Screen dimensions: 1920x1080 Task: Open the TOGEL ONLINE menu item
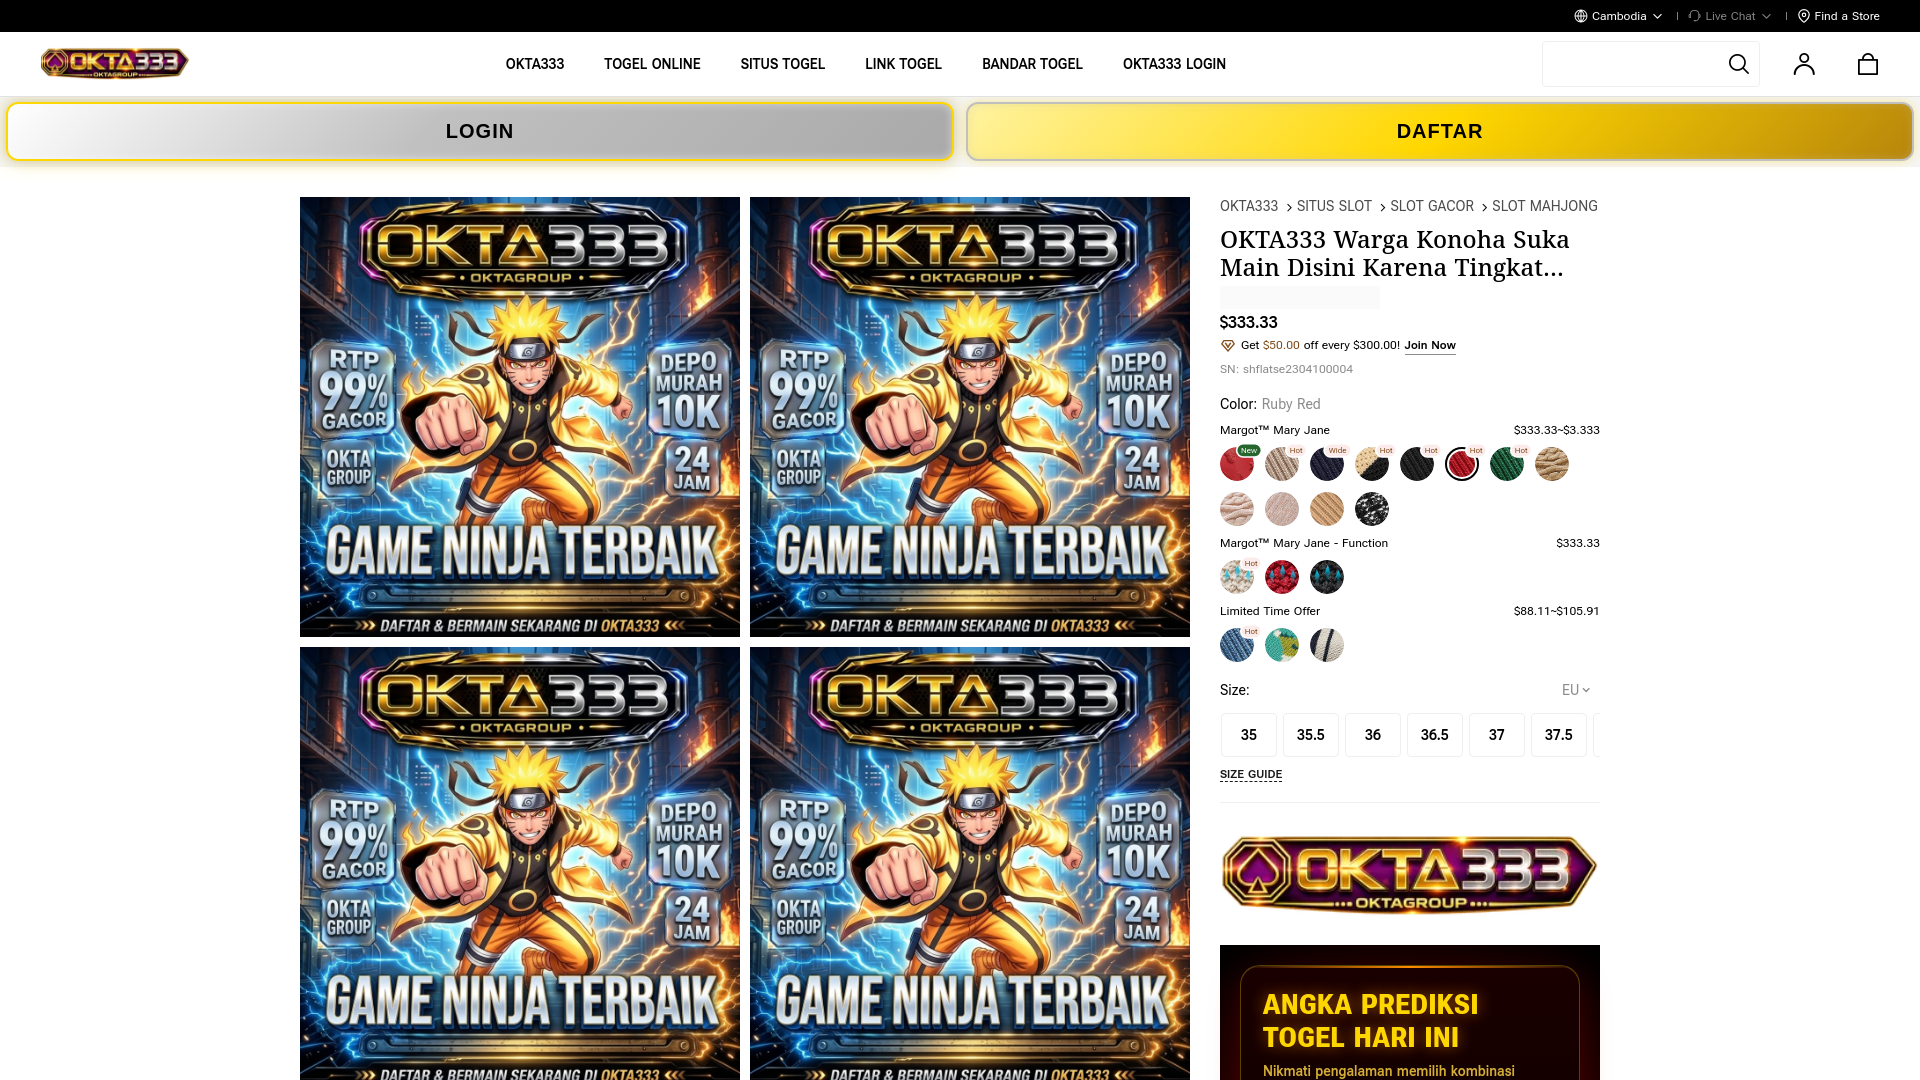[x=652, y=64]
